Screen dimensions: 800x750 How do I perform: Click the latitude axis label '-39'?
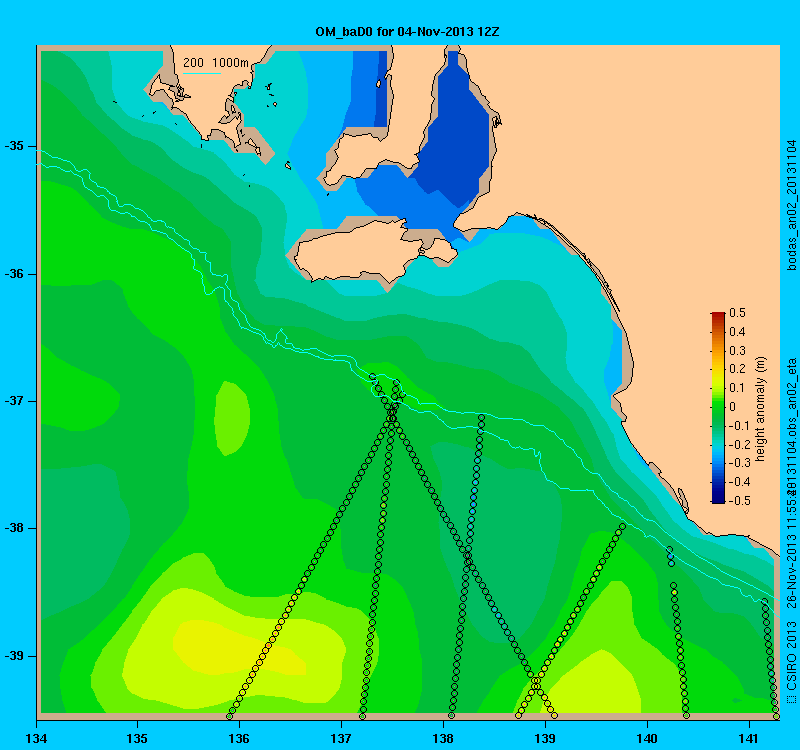pos(14,656)
